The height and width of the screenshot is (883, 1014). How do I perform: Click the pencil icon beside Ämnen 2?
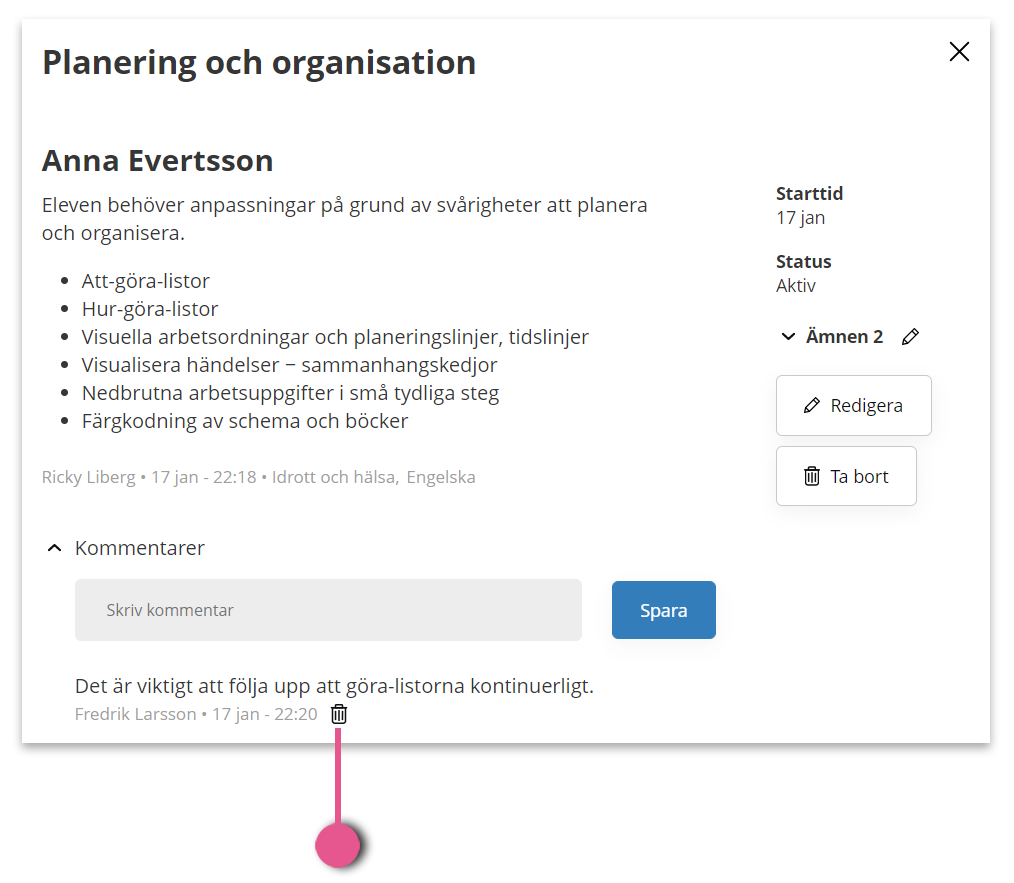click(x=910, y=336)
